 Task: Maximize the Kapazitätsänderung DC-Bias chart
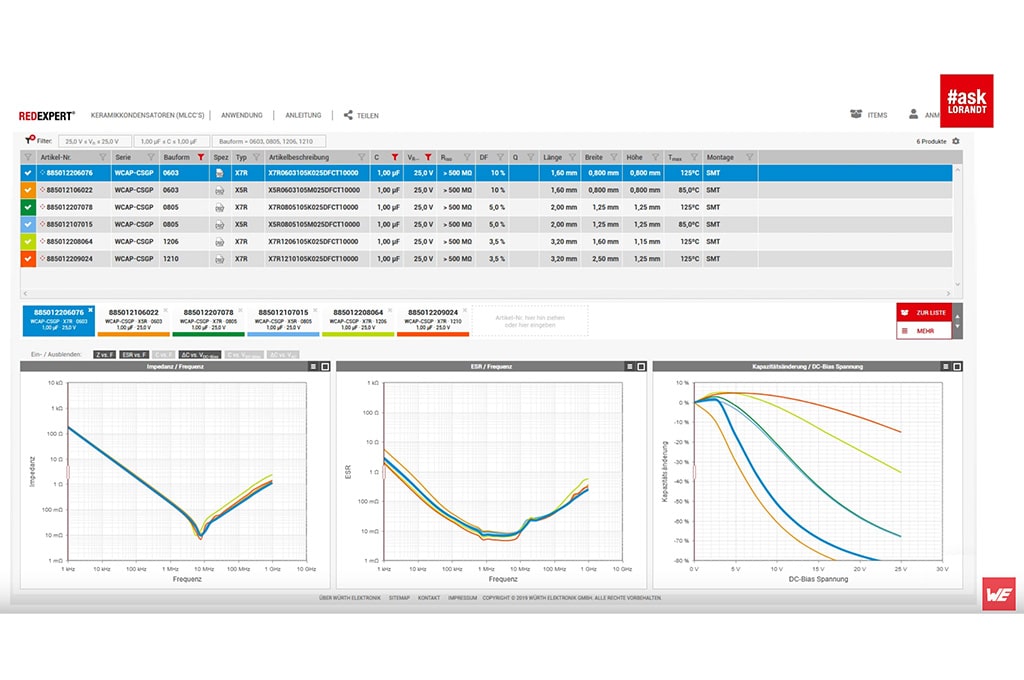coord(957,366)
